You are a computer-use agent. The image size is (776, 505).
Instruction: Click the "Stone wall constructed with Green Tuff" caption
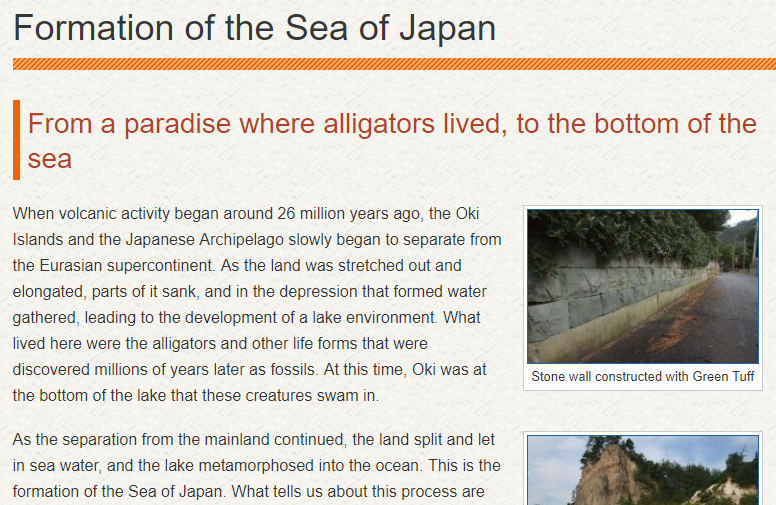pyautogui.click(x=642, y=377)
